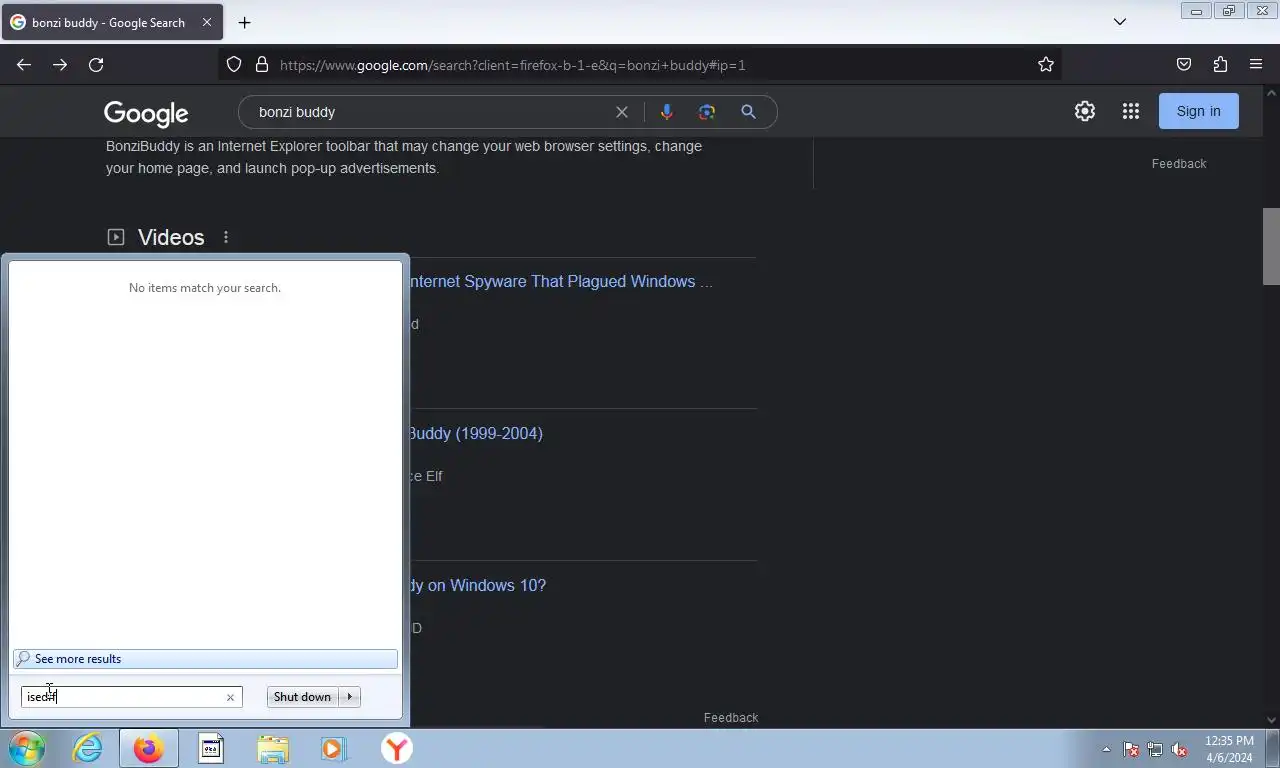Select the bonzi buddy Google Search tab
The image size is (1280, 768).
pyautogui.click(x=112, y=22)
